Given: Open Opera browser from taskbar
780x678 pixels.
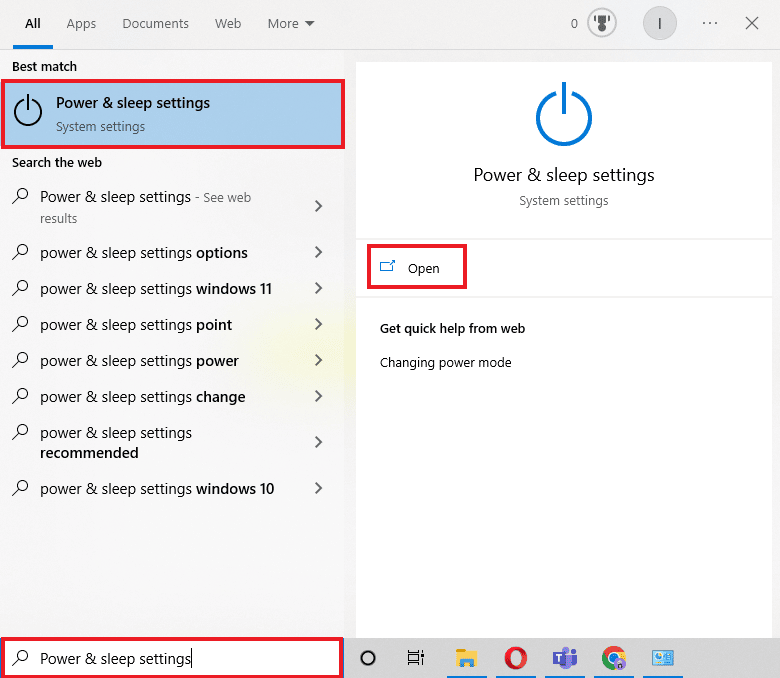Looking at the screenshot, I should (516, 658).
